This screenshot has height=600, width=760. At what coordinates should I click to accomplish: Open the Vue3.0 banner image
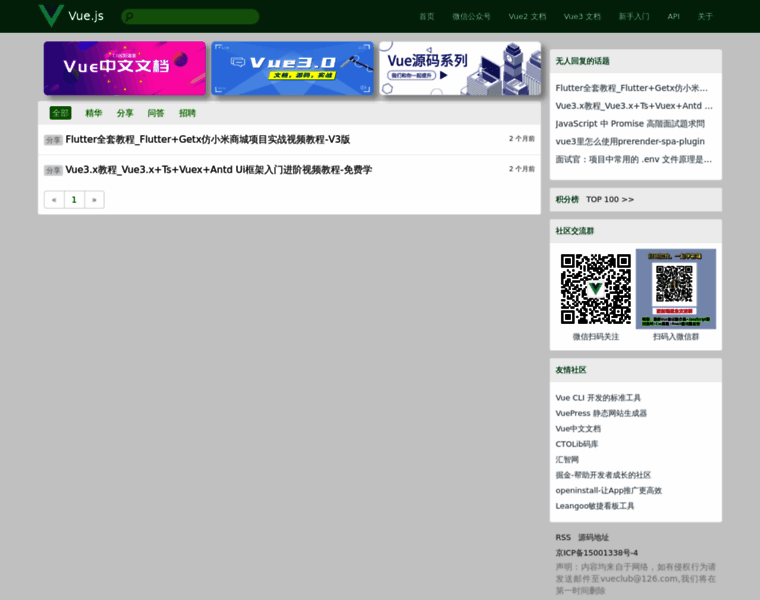pos(292,68)
